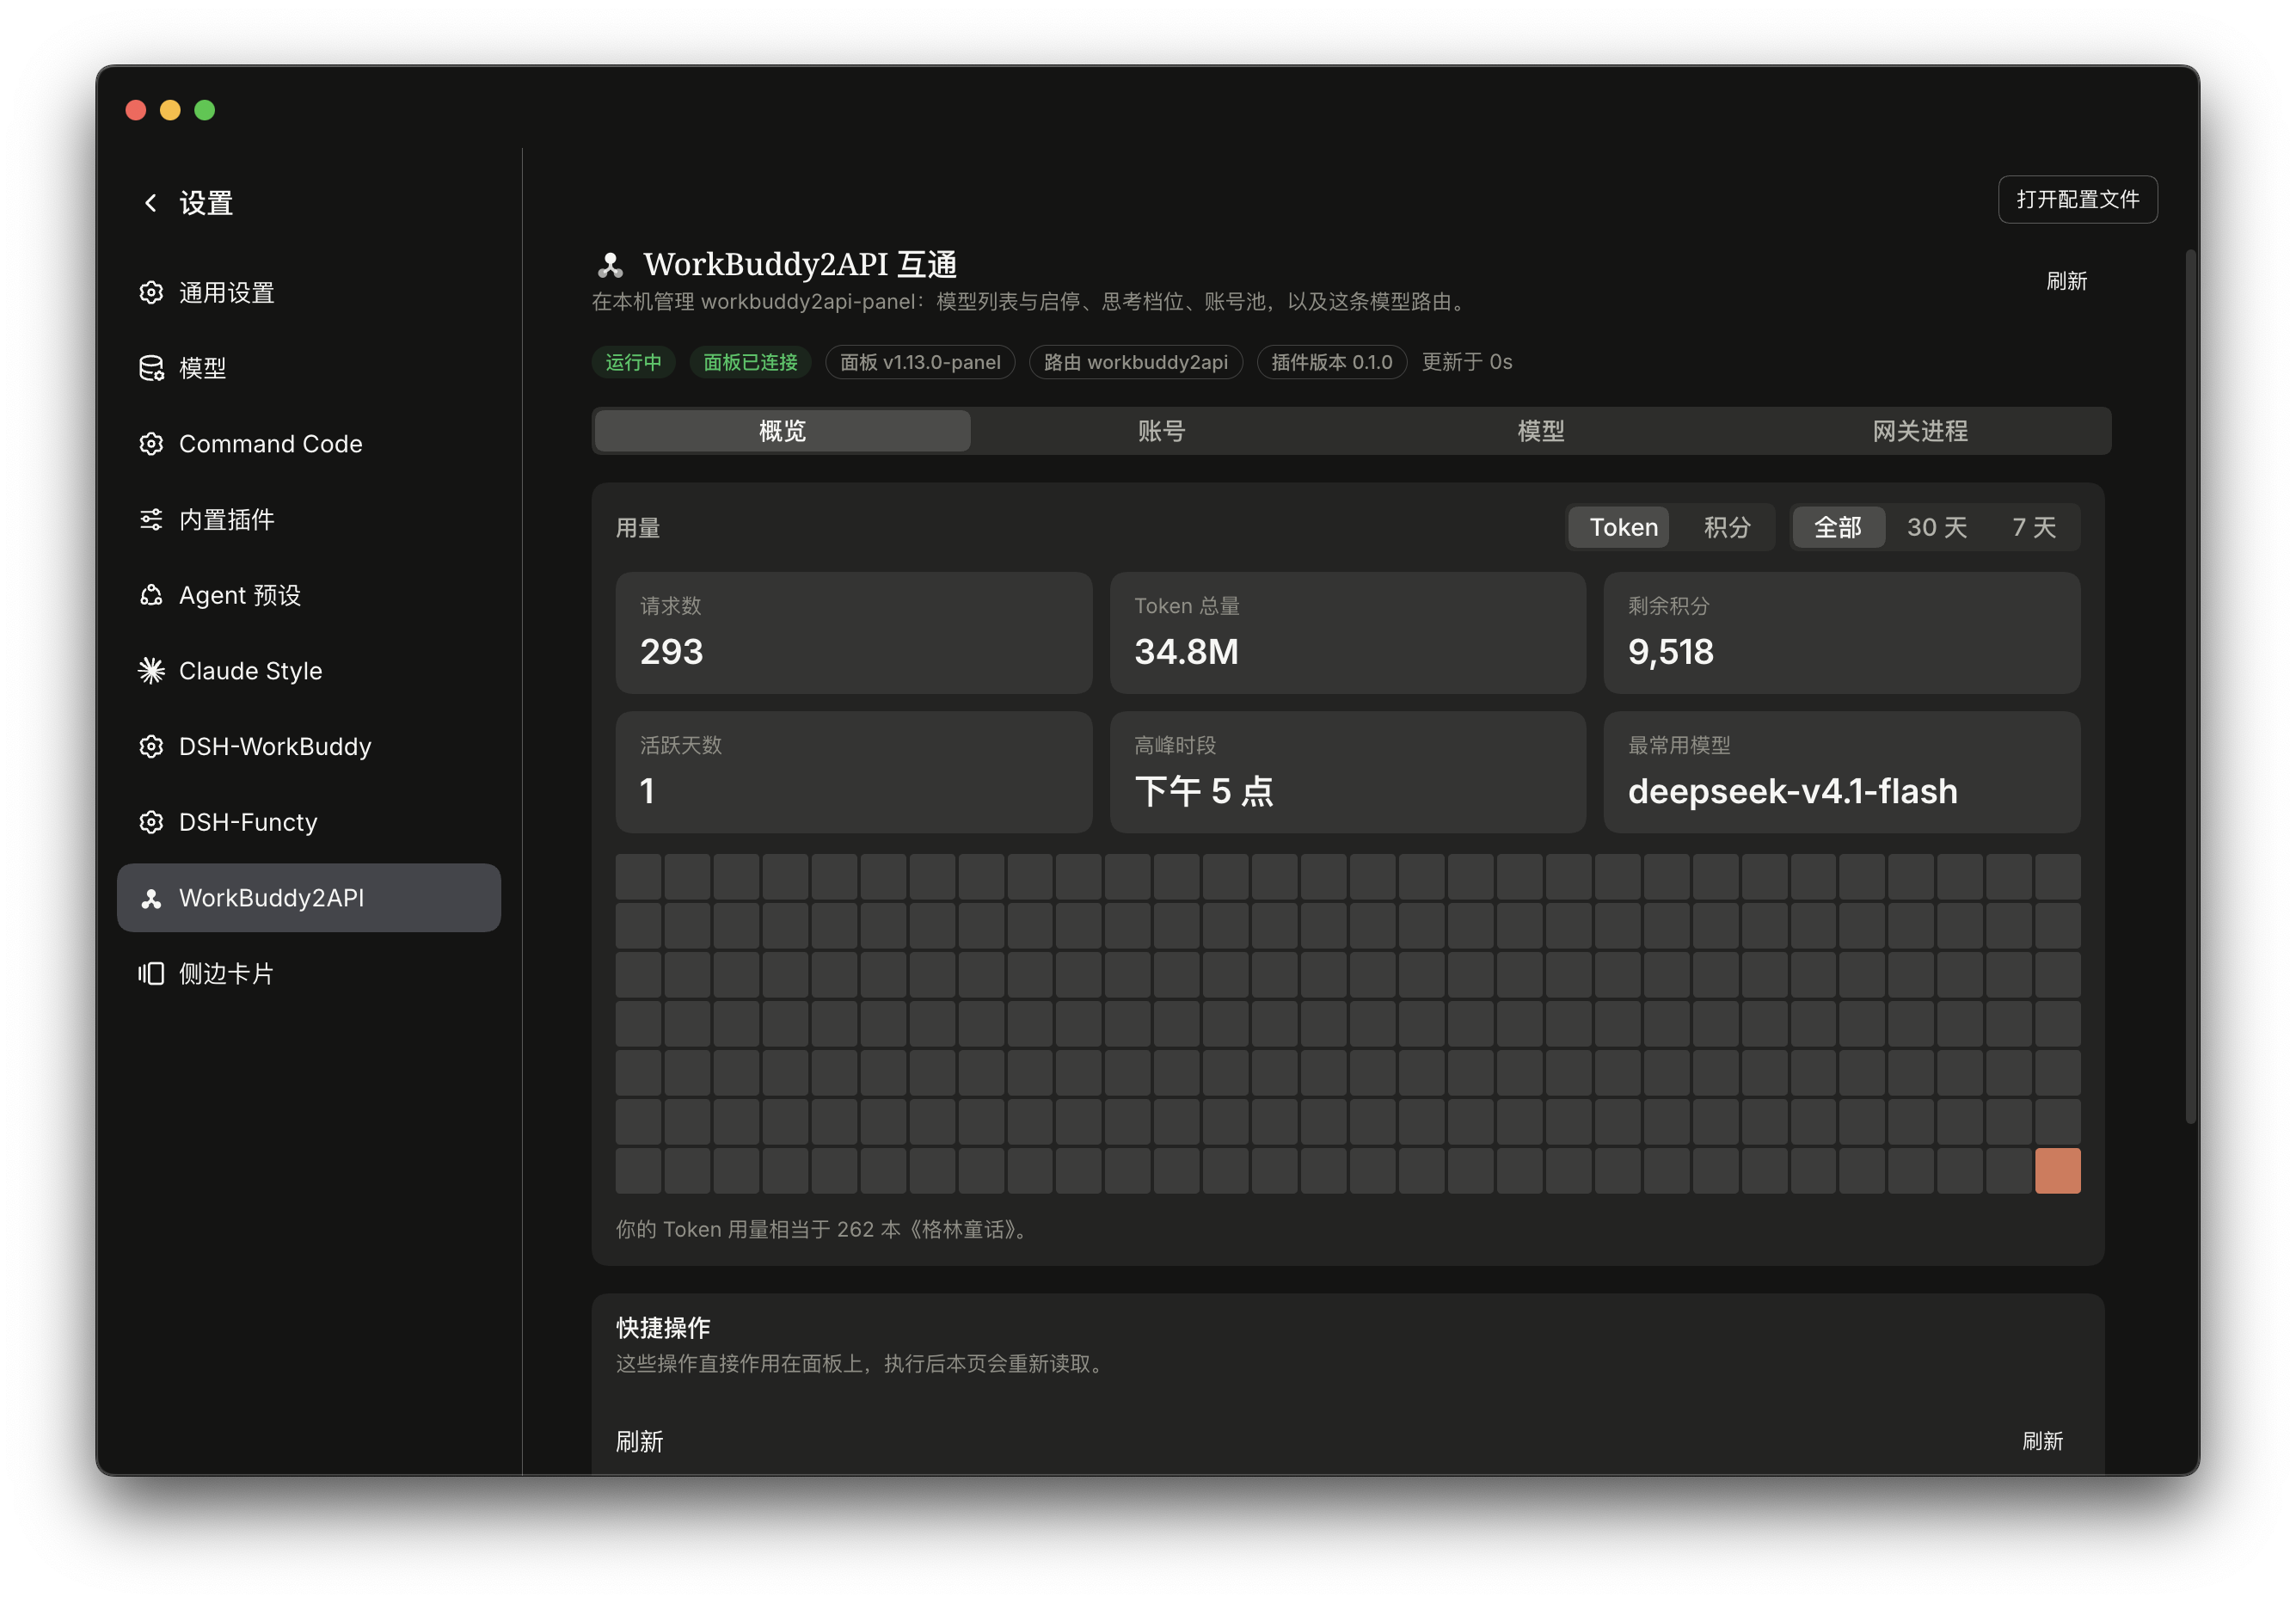Click the Command Code gear icon

(x=151, y=443)
